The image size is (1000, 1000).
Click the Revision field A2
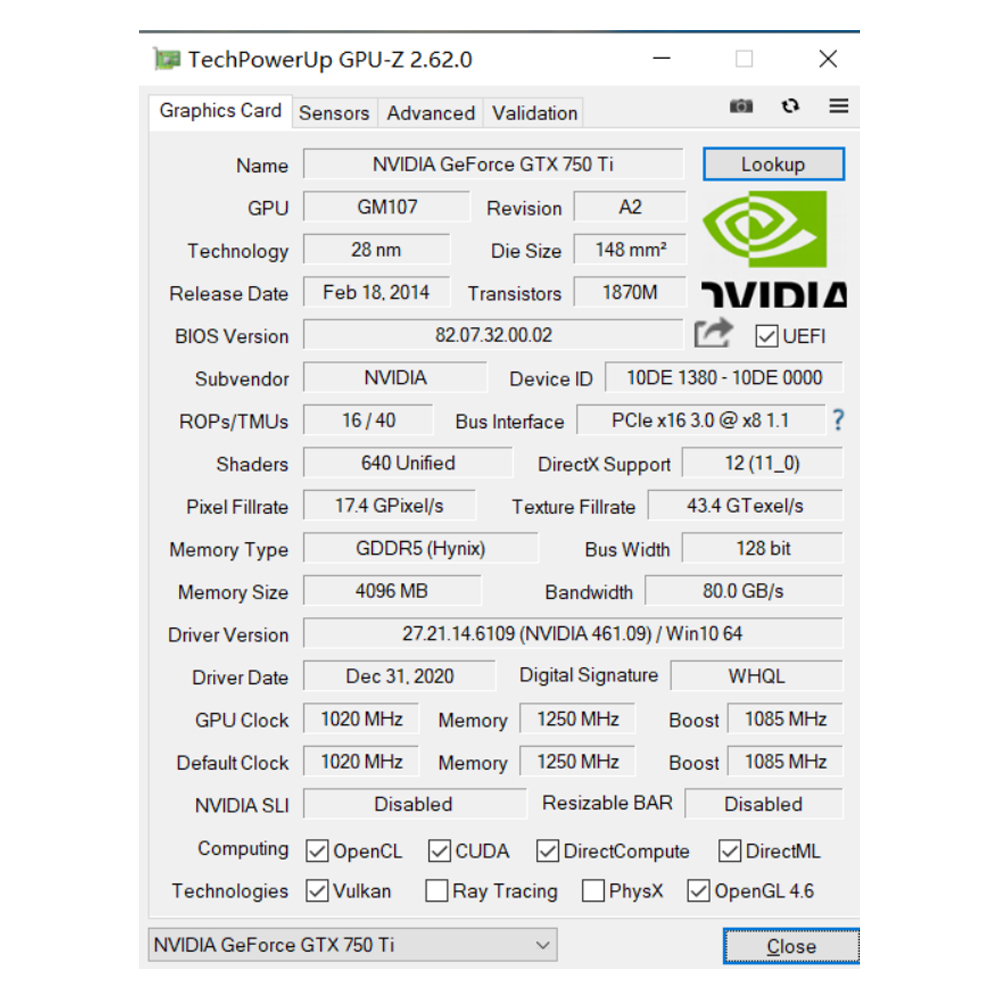pos(630,207)
